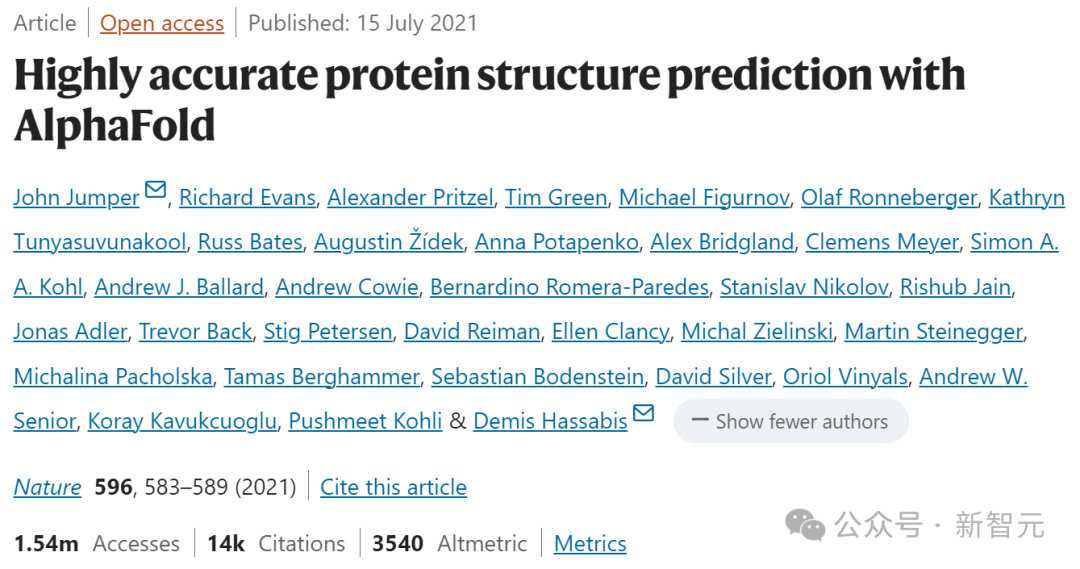Open the Nature journal link

[x=47, y=487]
